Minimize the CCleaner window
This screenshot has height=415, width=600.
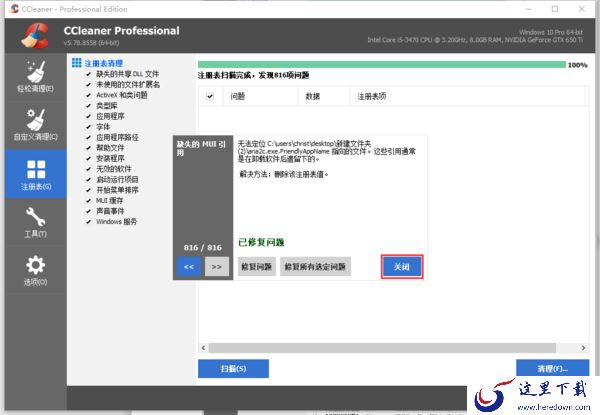[529, 9]
